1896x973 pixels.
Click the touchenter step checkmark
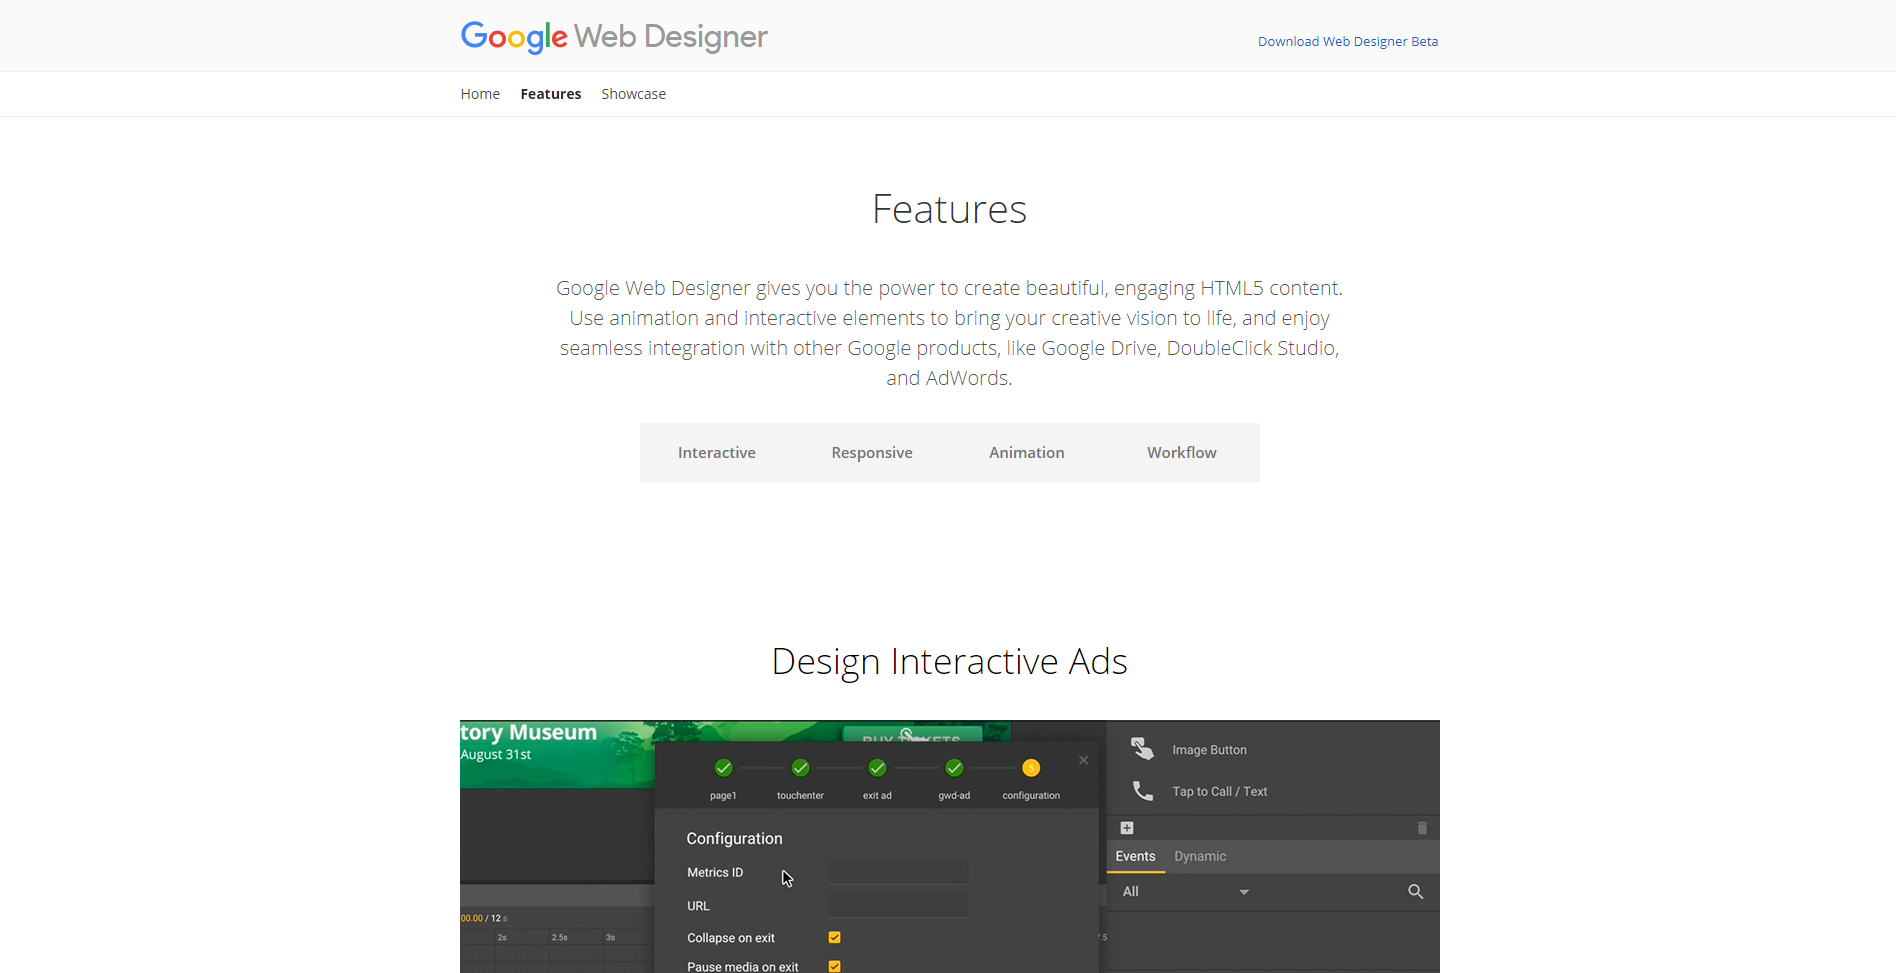[800, 768]
